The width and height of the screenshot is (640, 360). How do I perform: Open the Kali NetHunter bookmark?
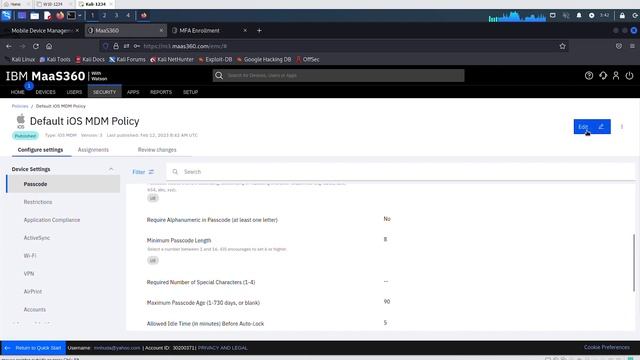172,60
